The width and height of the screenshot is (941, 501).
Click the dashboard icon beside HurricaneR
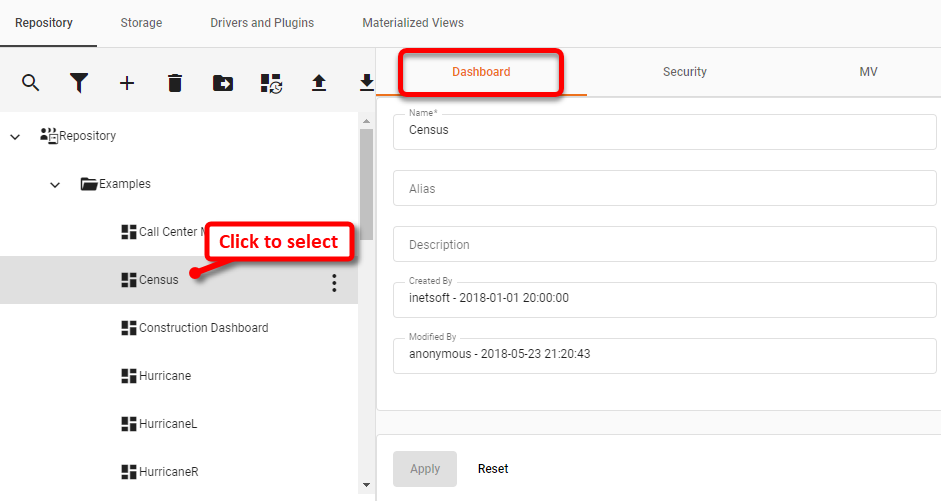(128, 472)
